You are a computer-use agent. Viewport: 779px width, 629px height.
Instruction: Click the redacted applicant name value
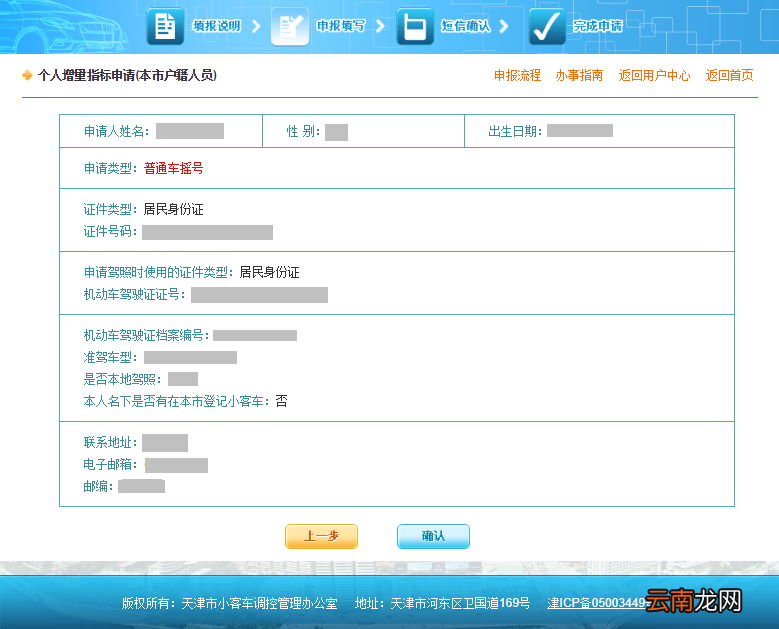[x=190, y=131]
